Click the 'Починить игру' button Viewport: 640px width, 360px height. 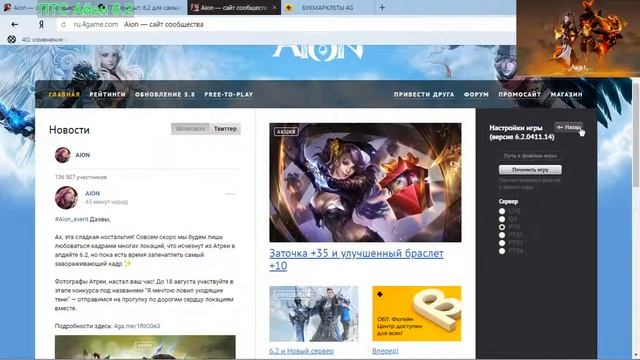530,170
